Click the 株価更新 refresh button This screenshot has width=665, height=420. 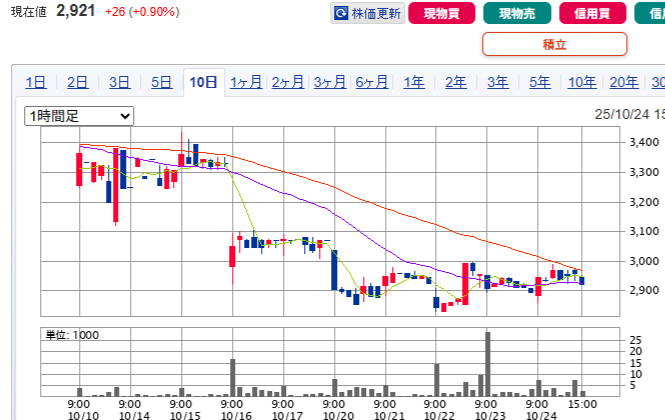367,14
